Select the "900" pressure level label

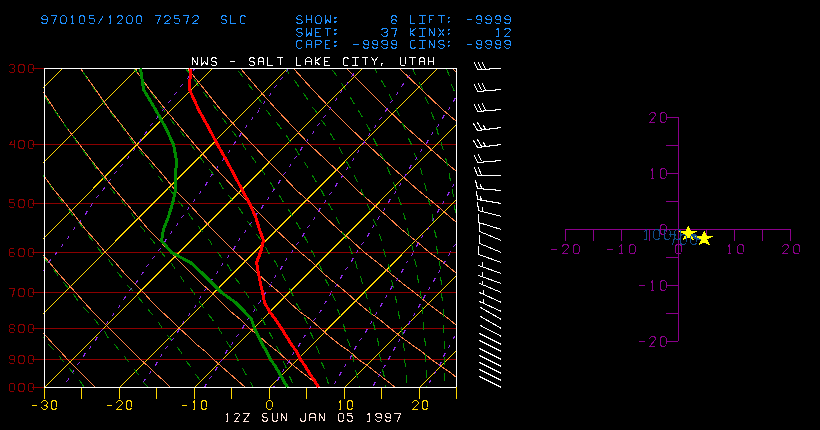tap(21, 359)
